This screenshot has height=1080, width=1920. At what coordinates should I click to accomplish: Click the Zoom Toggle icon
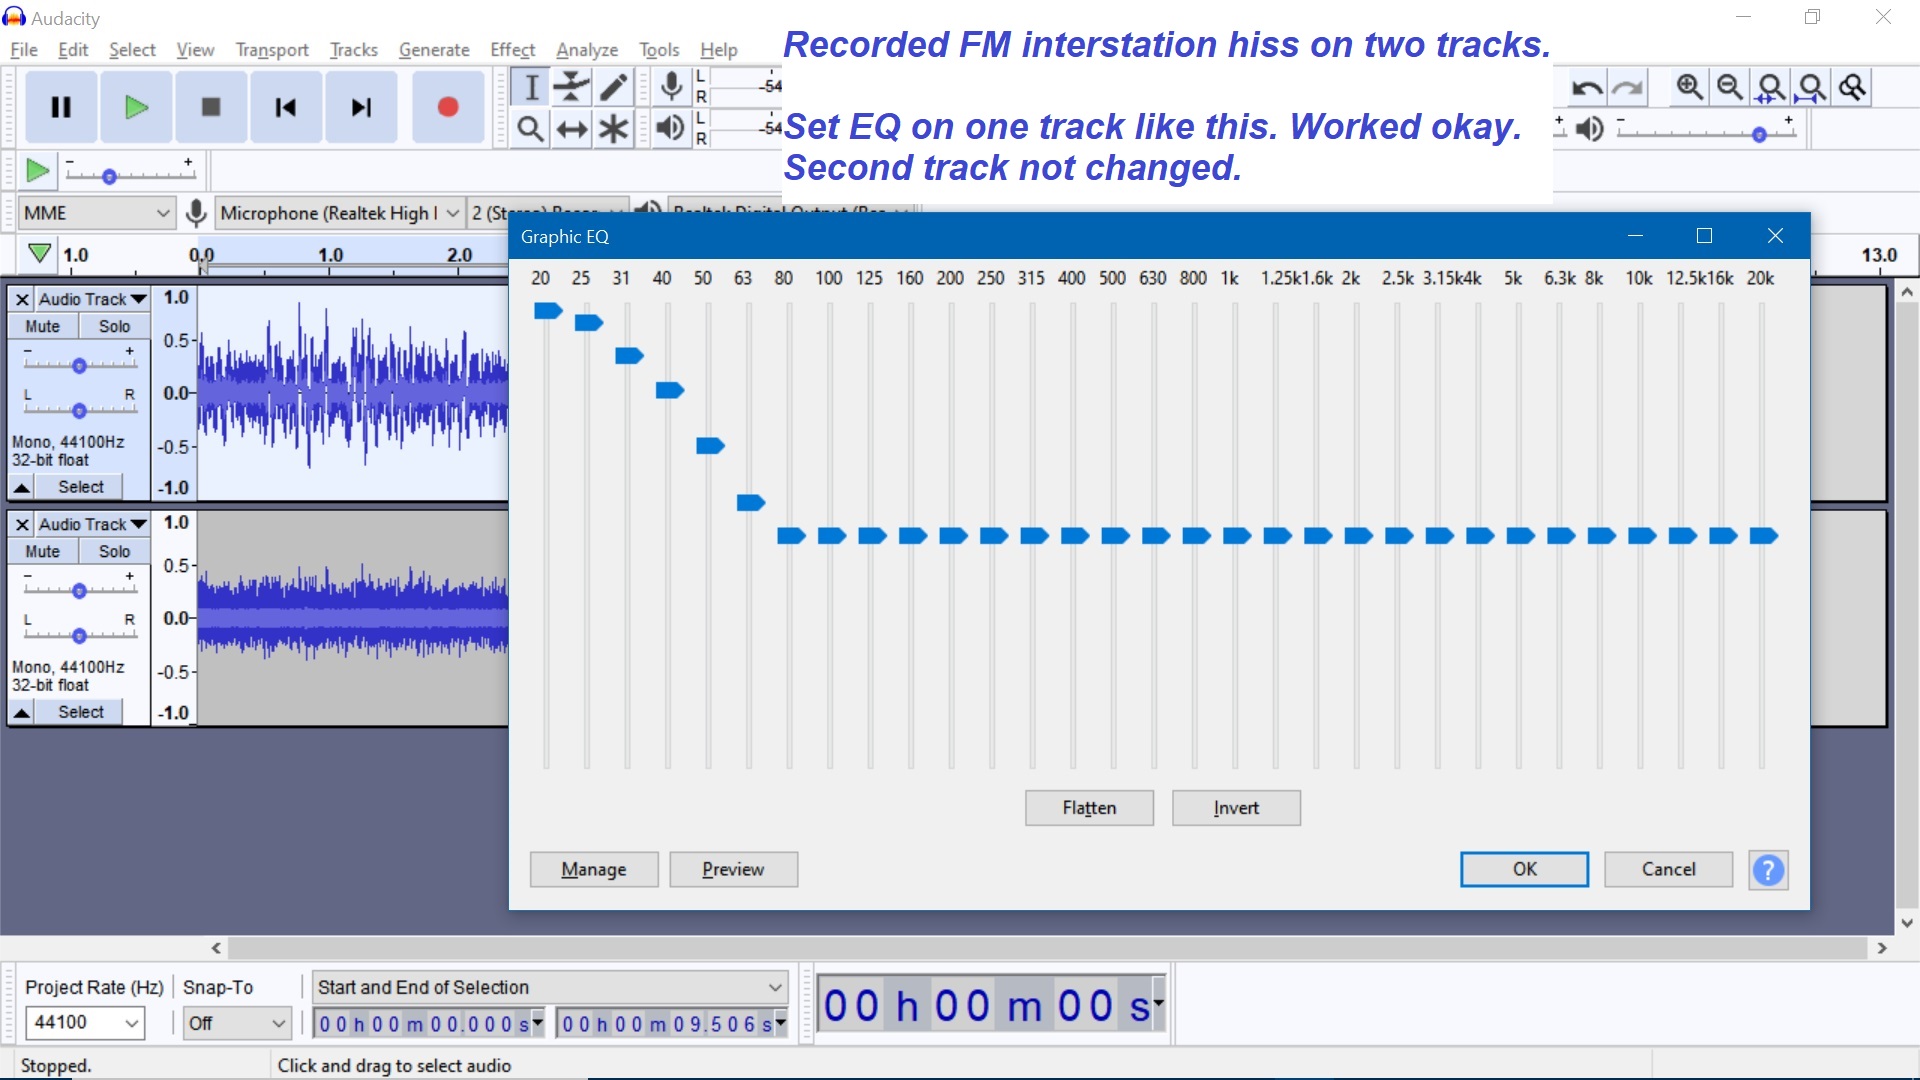pos(1853,88)
